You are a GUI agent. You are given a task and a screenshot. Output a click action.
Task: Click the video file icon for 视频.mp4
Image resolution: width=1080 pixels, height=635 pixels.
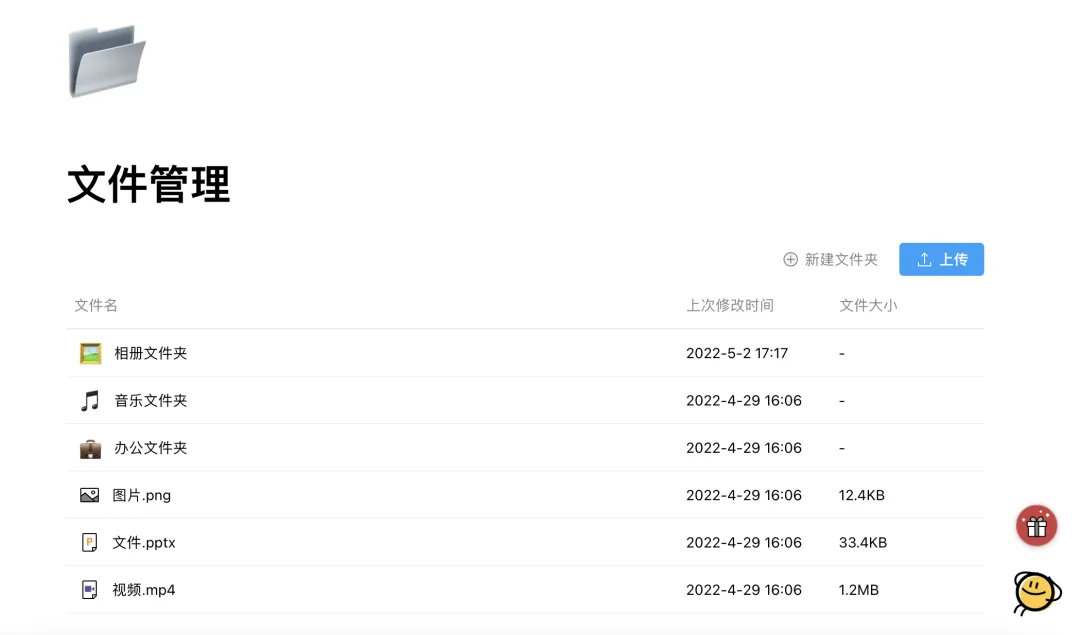(x=90, y=590)
